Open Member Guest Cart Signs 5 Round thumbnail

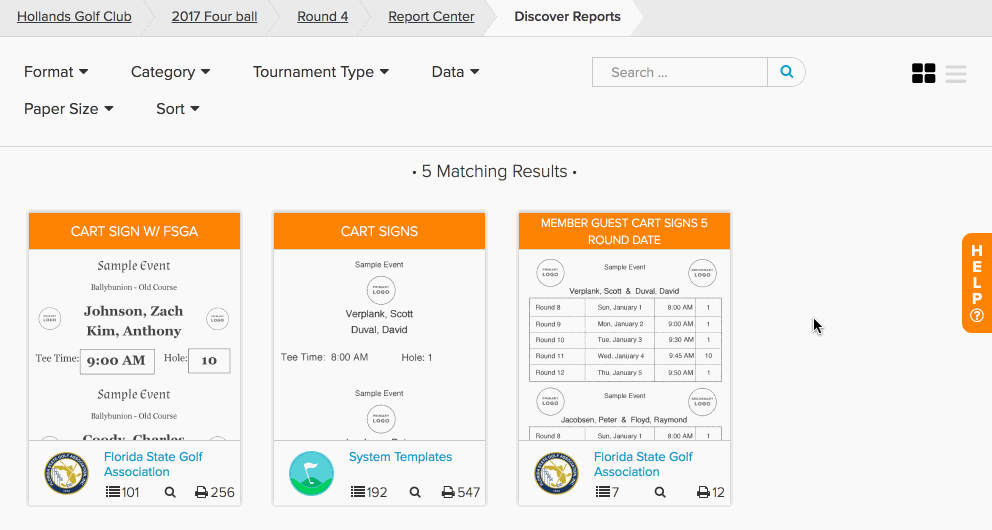tap(624, 345)
